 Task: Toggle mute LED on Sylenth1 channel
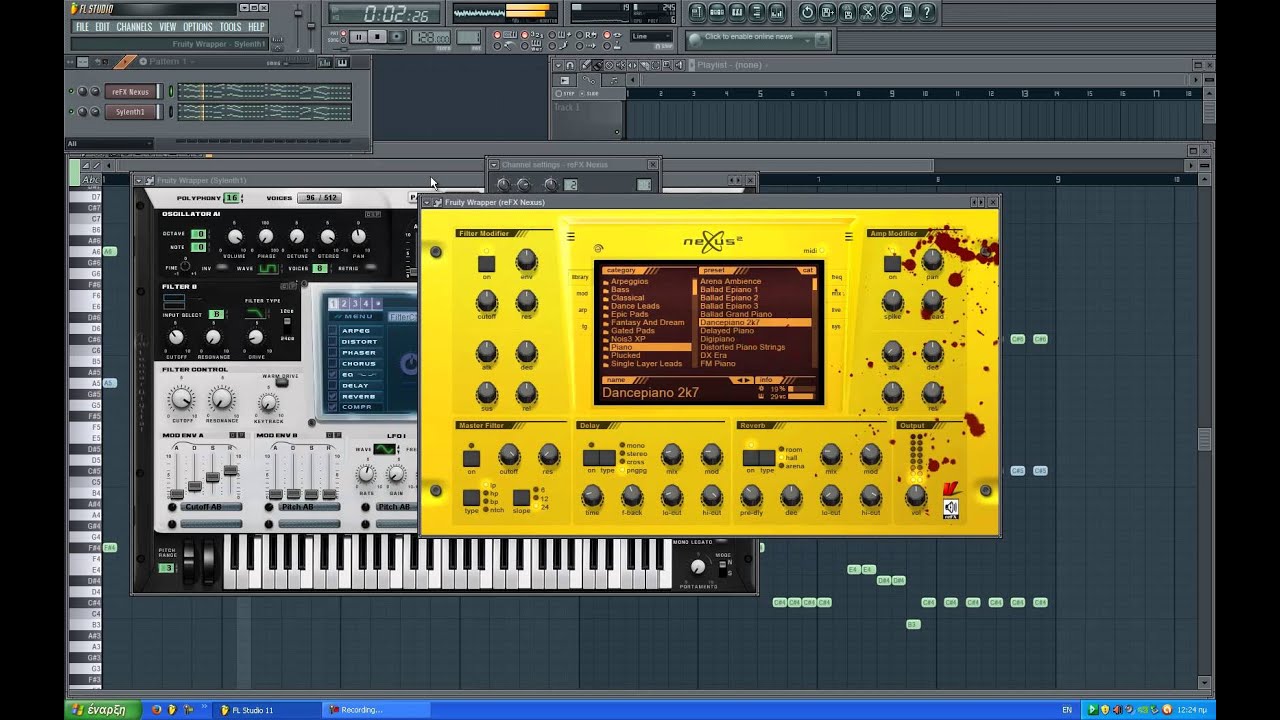(71, 112)
